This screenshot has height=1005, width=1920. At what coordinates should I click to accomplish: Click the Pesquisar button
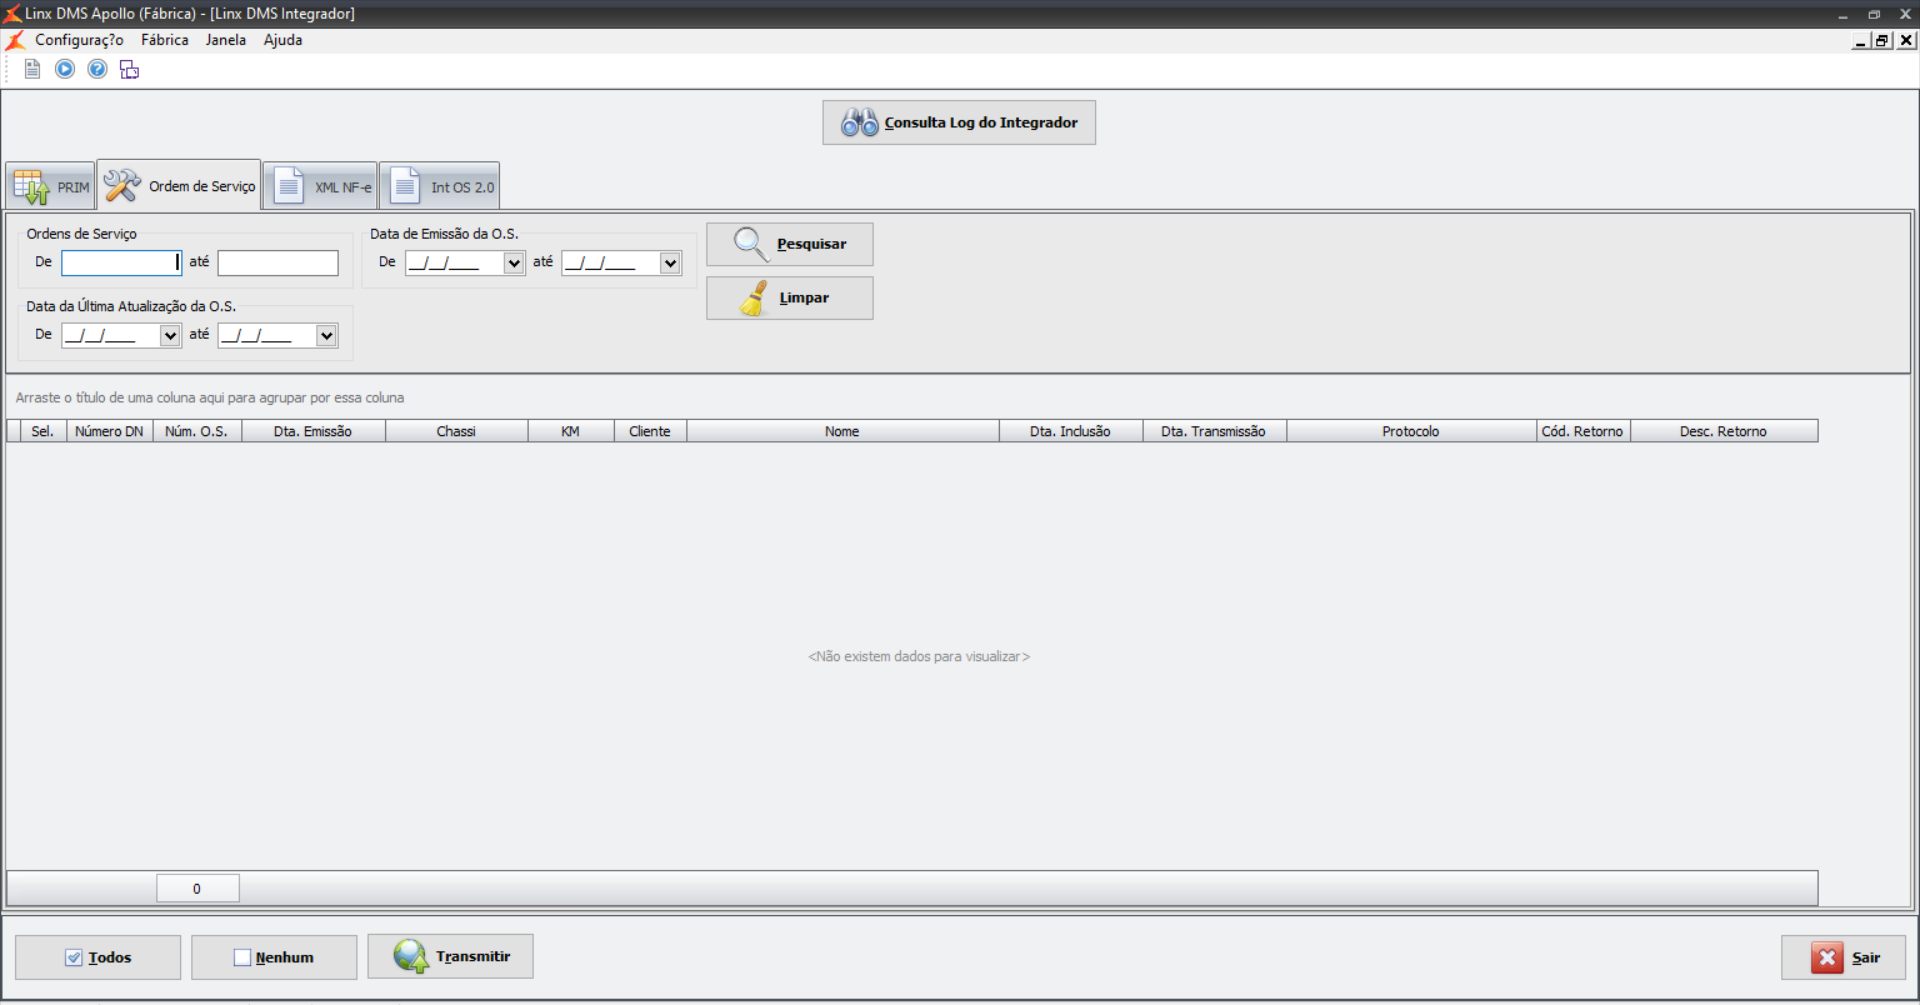click(x=790, y=244)
